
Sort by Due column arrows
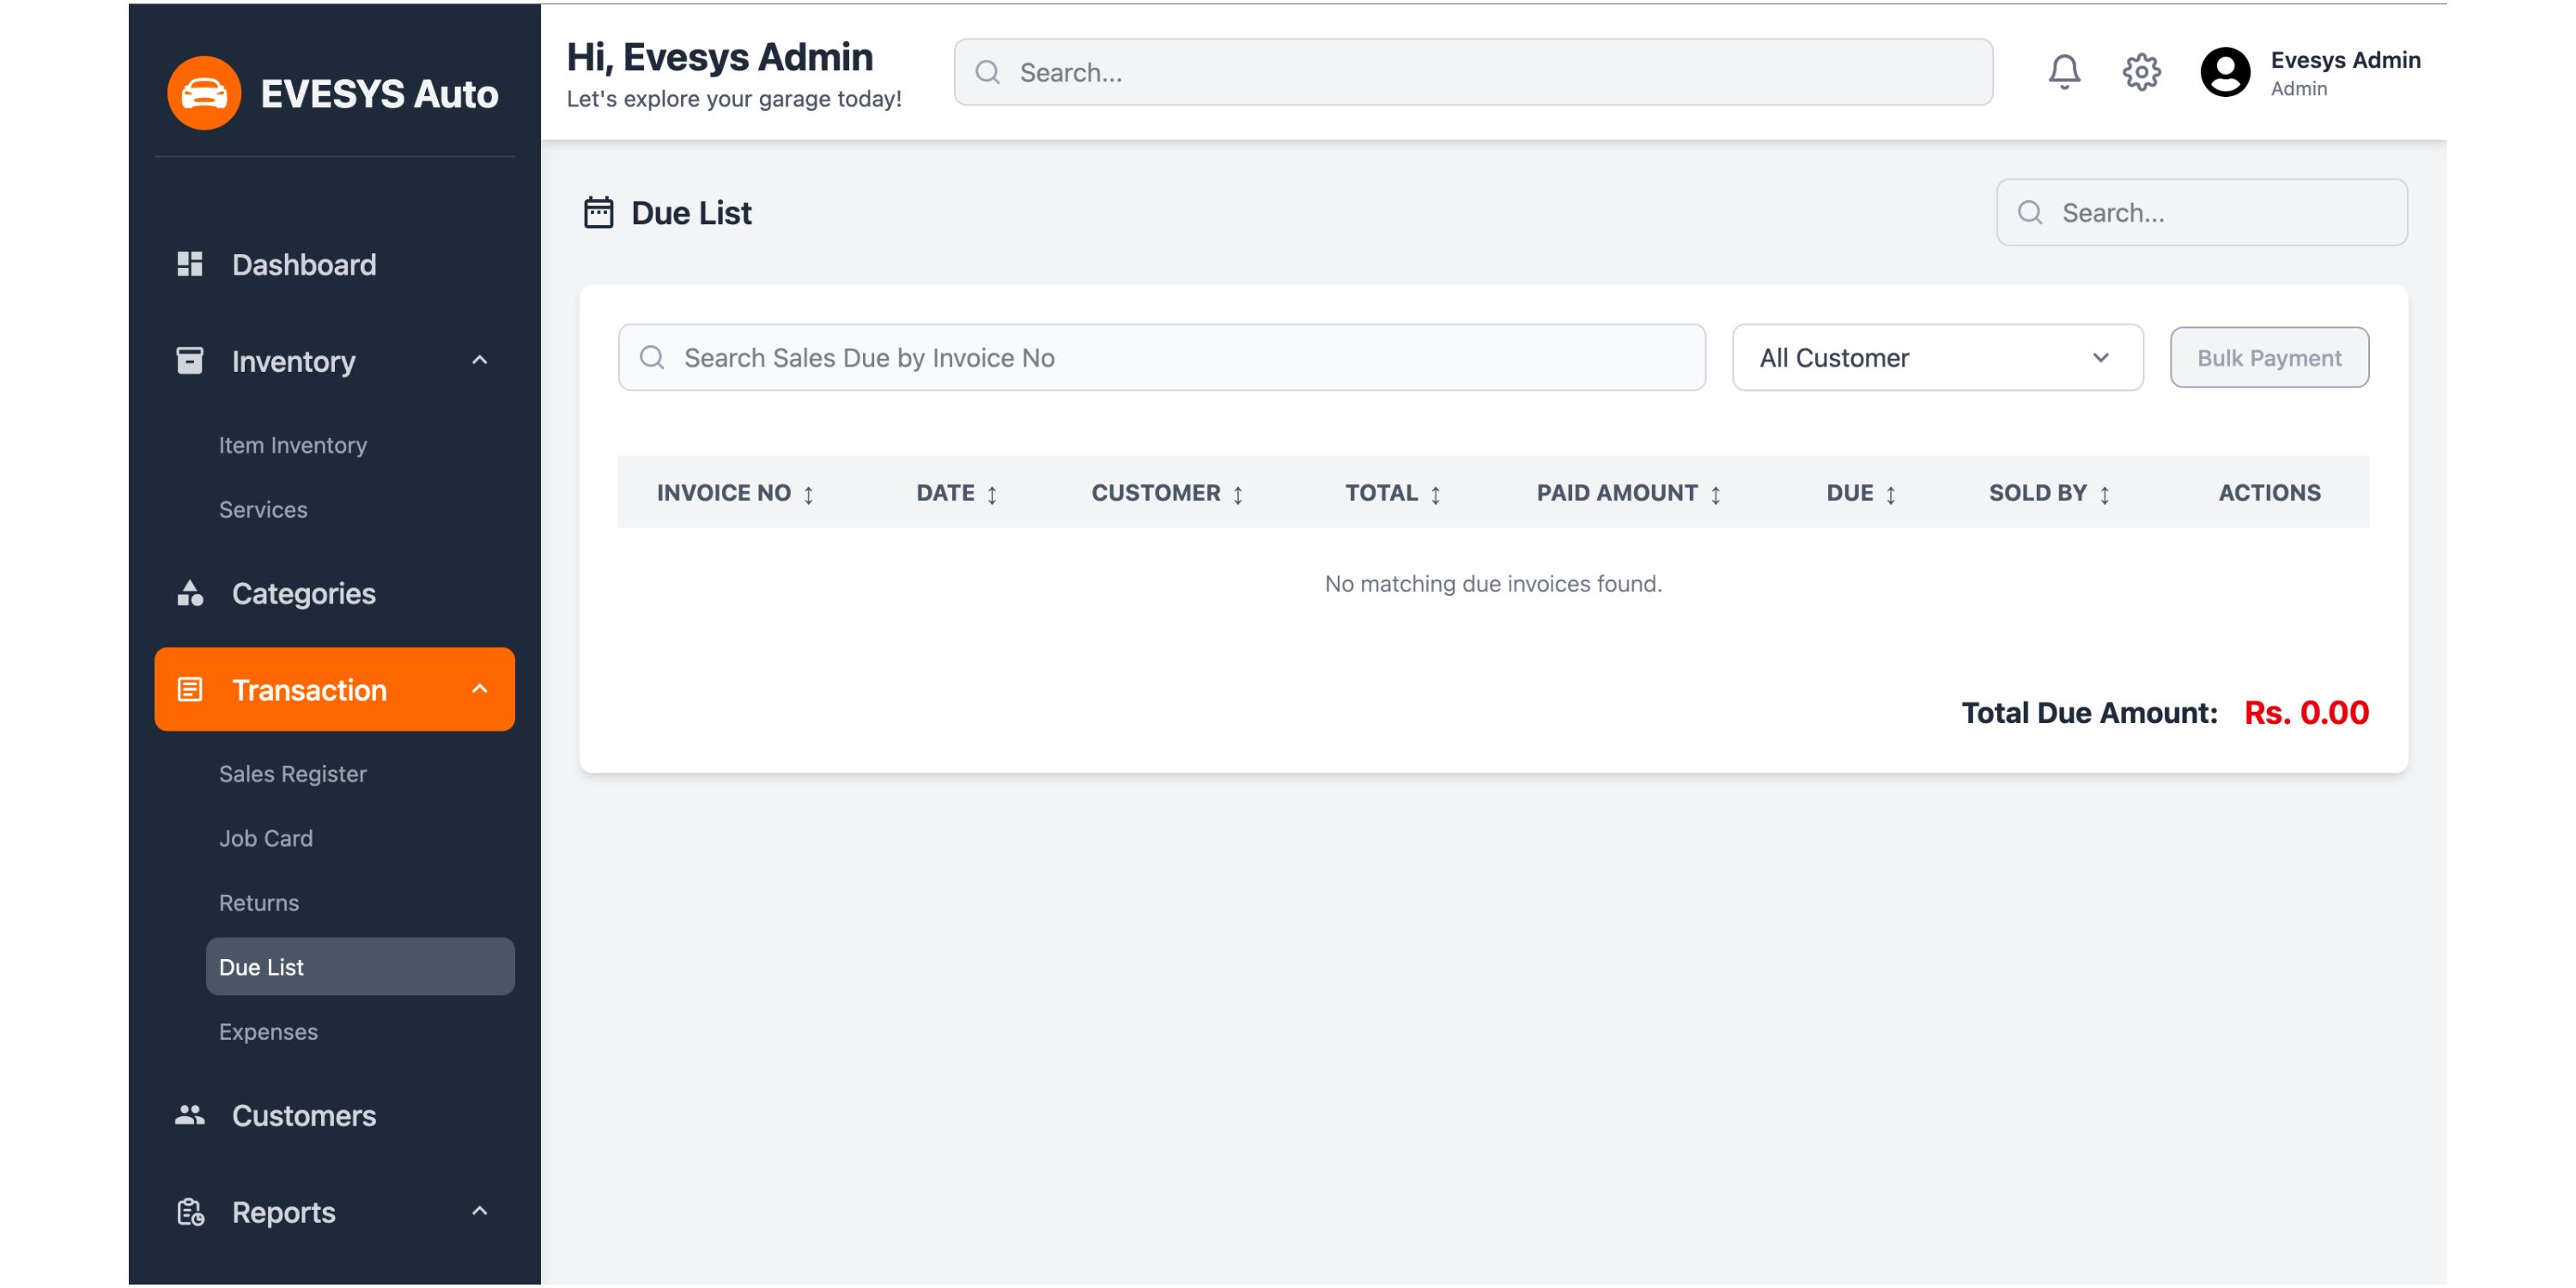point(1890,494)
